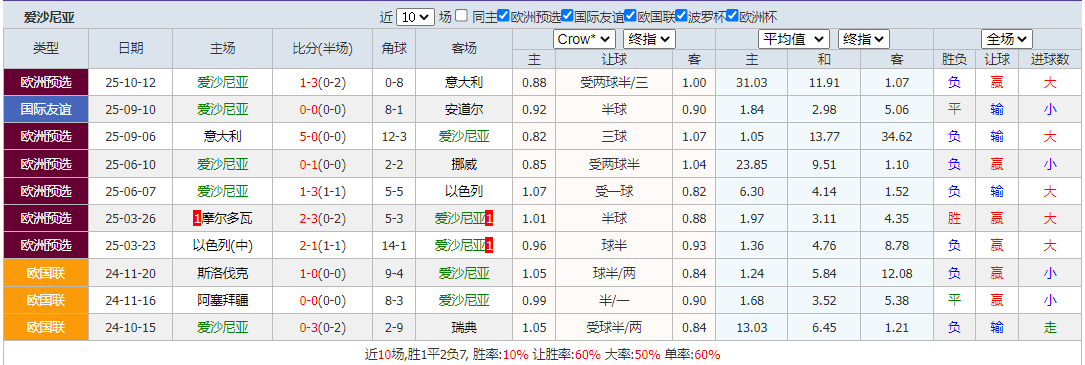This screenshot has width=1085, height=365.
Task: Uncheck the 欧洲预选 filter checkbox
Action: coord(504,16)
